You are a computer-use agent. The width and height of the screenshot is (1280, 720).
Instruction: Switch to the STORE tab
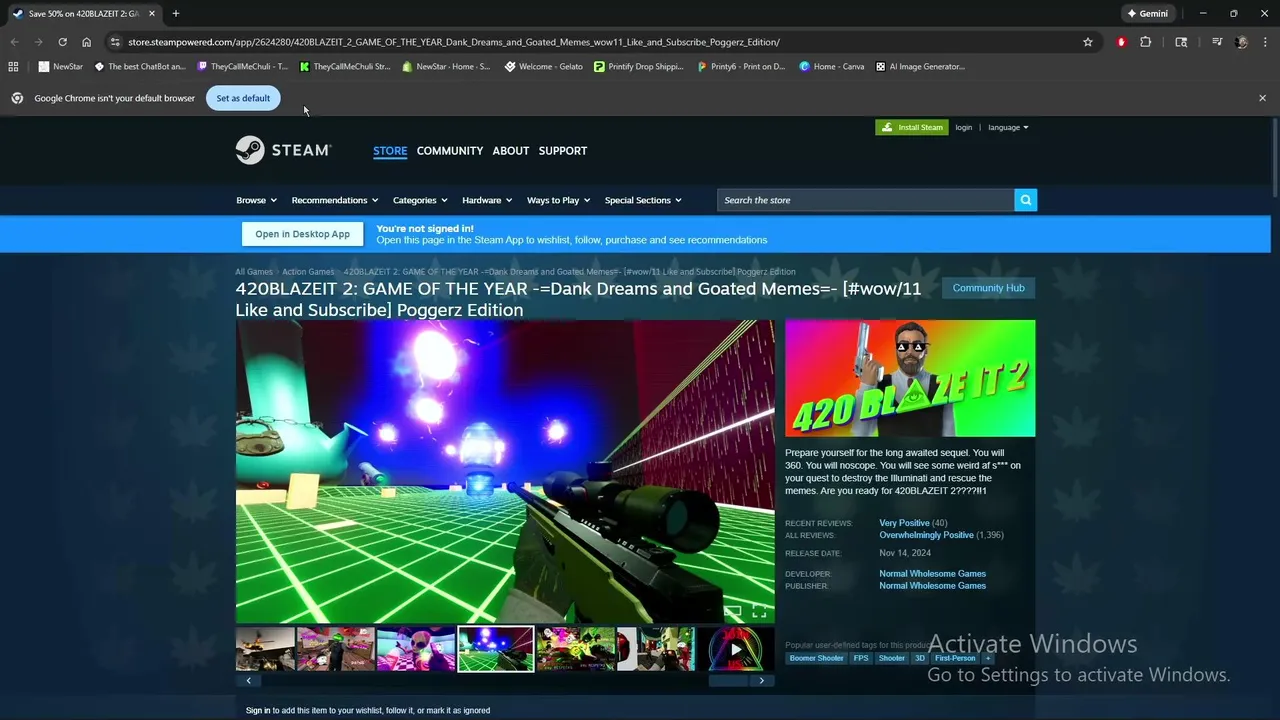coord(390,151)
